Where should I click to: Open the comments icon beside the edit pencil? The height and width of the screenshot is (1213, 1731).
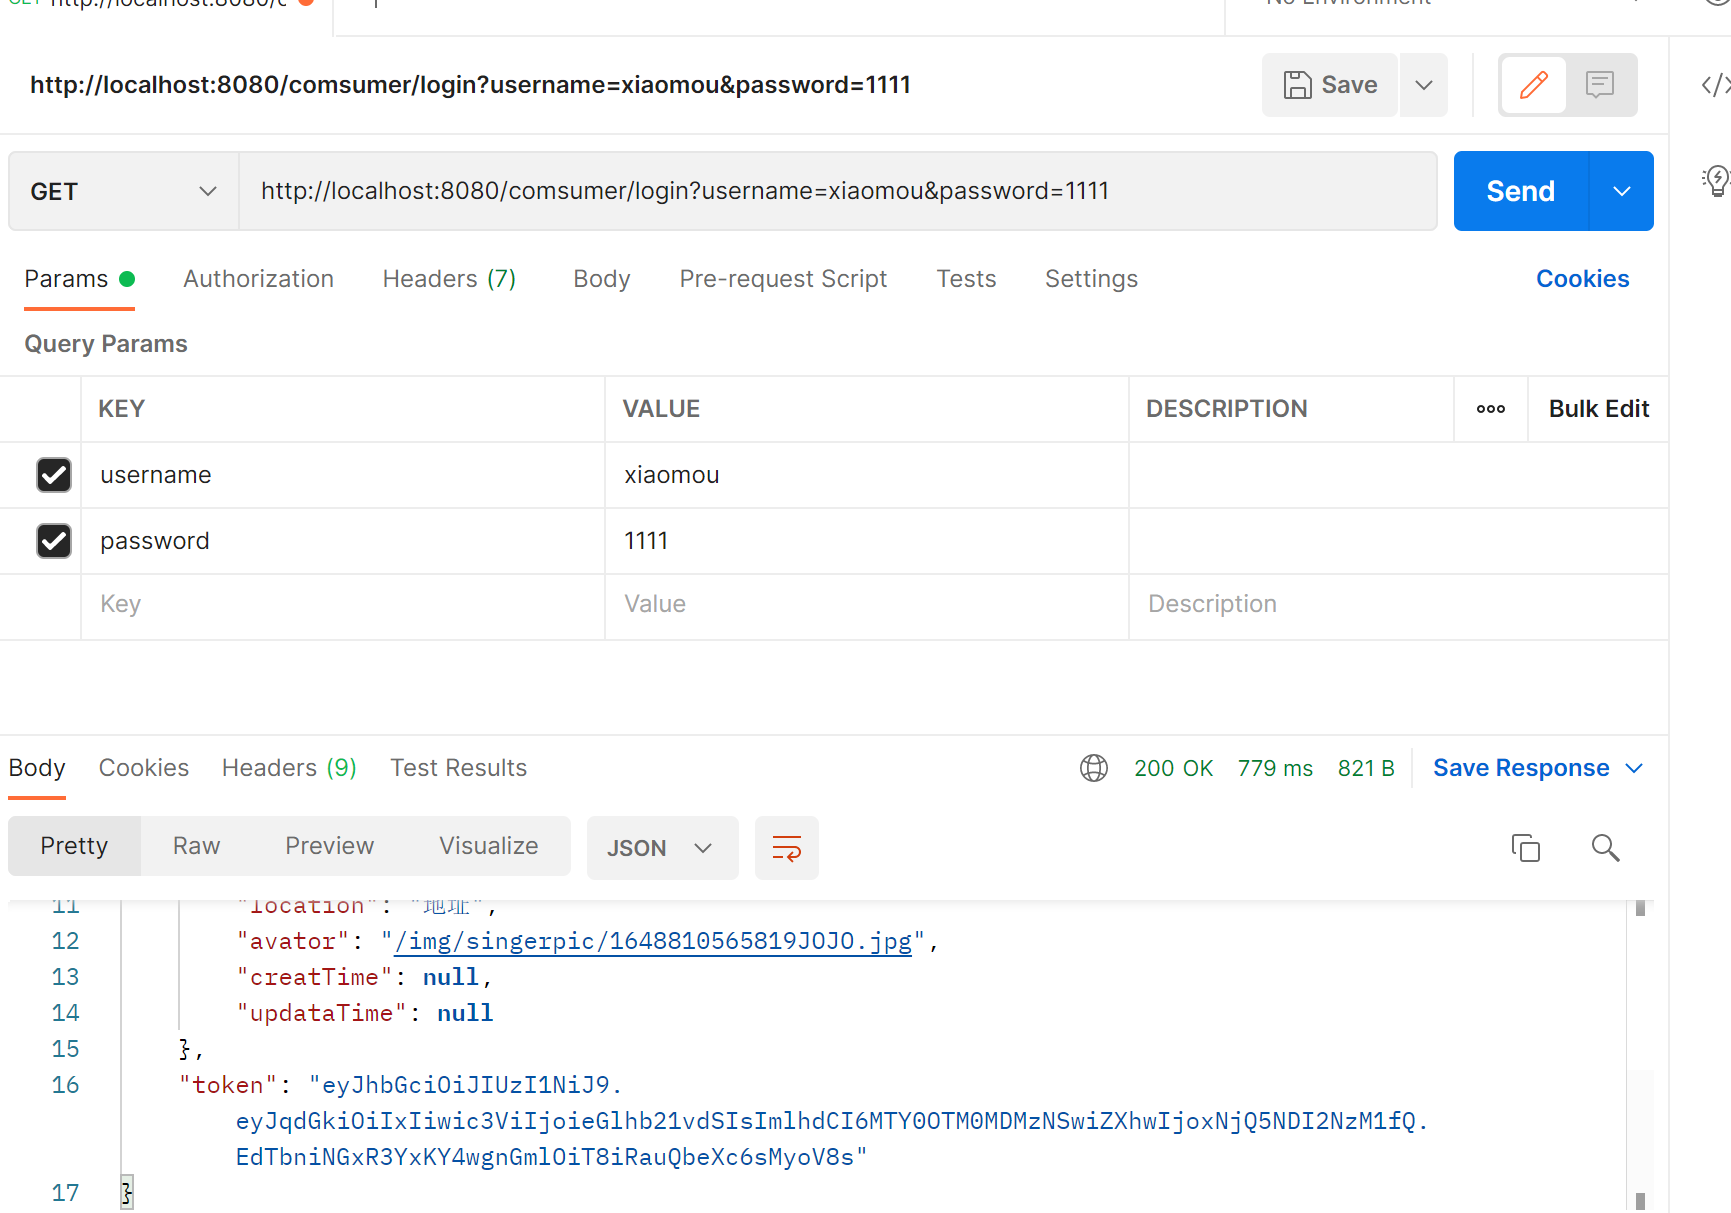tap(1600, 85)
